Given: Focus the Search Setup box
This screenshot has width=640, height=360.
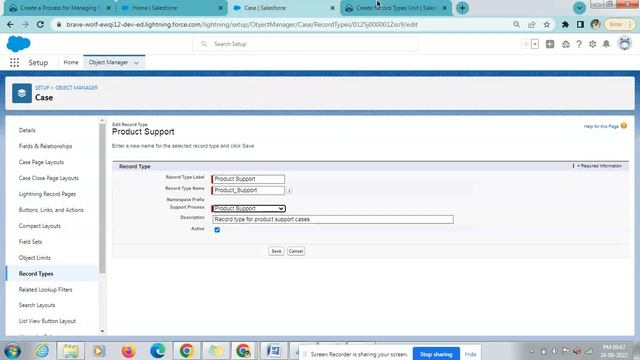Looking at the screenshot, I should tap(305, 44).
